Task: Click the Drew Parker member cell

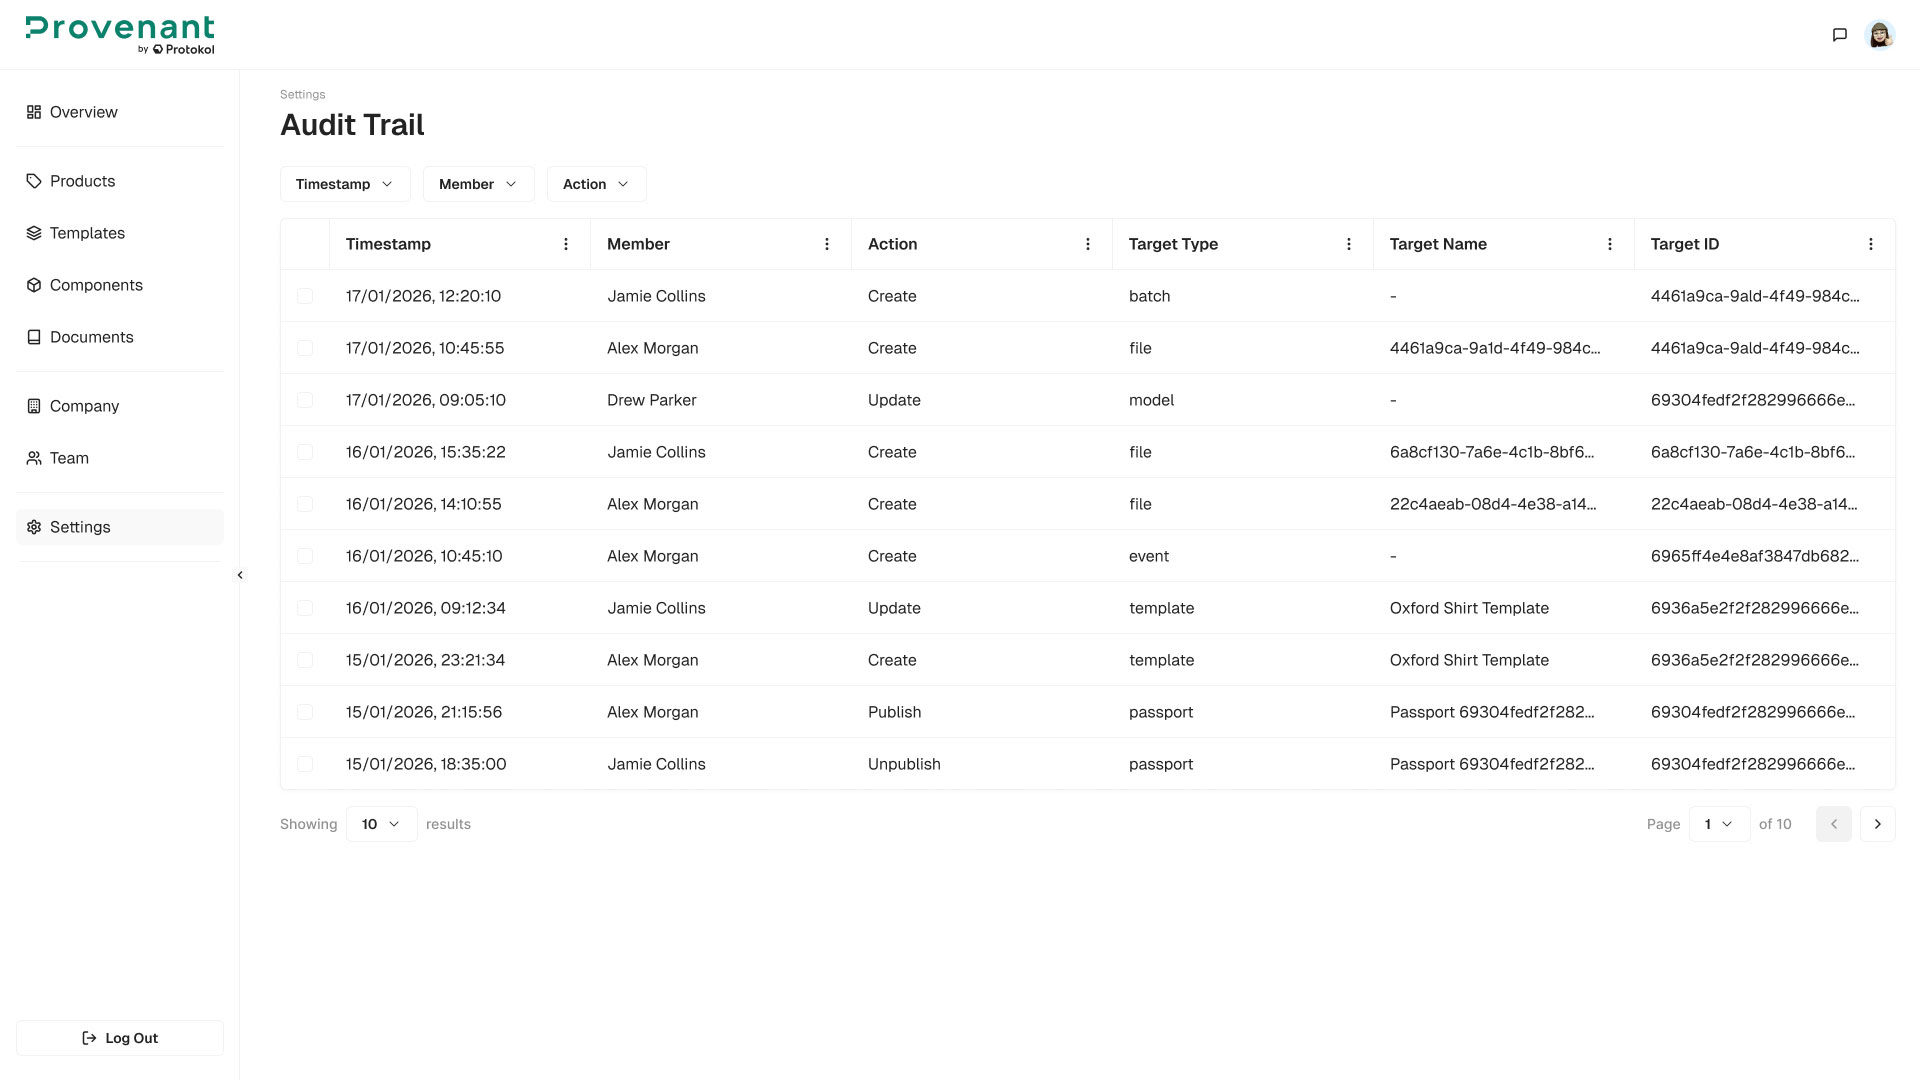Action: click(652, 400)
